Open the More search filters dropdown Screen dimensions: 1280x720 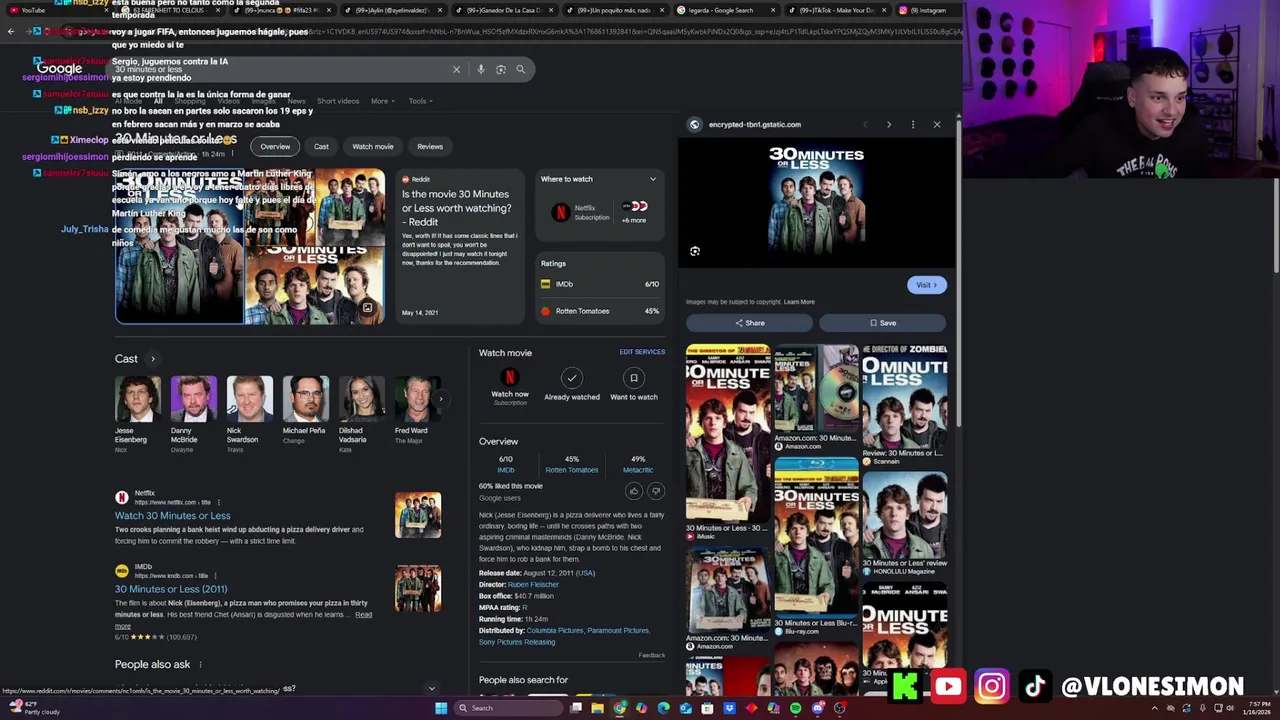click(x=383, y=101)
